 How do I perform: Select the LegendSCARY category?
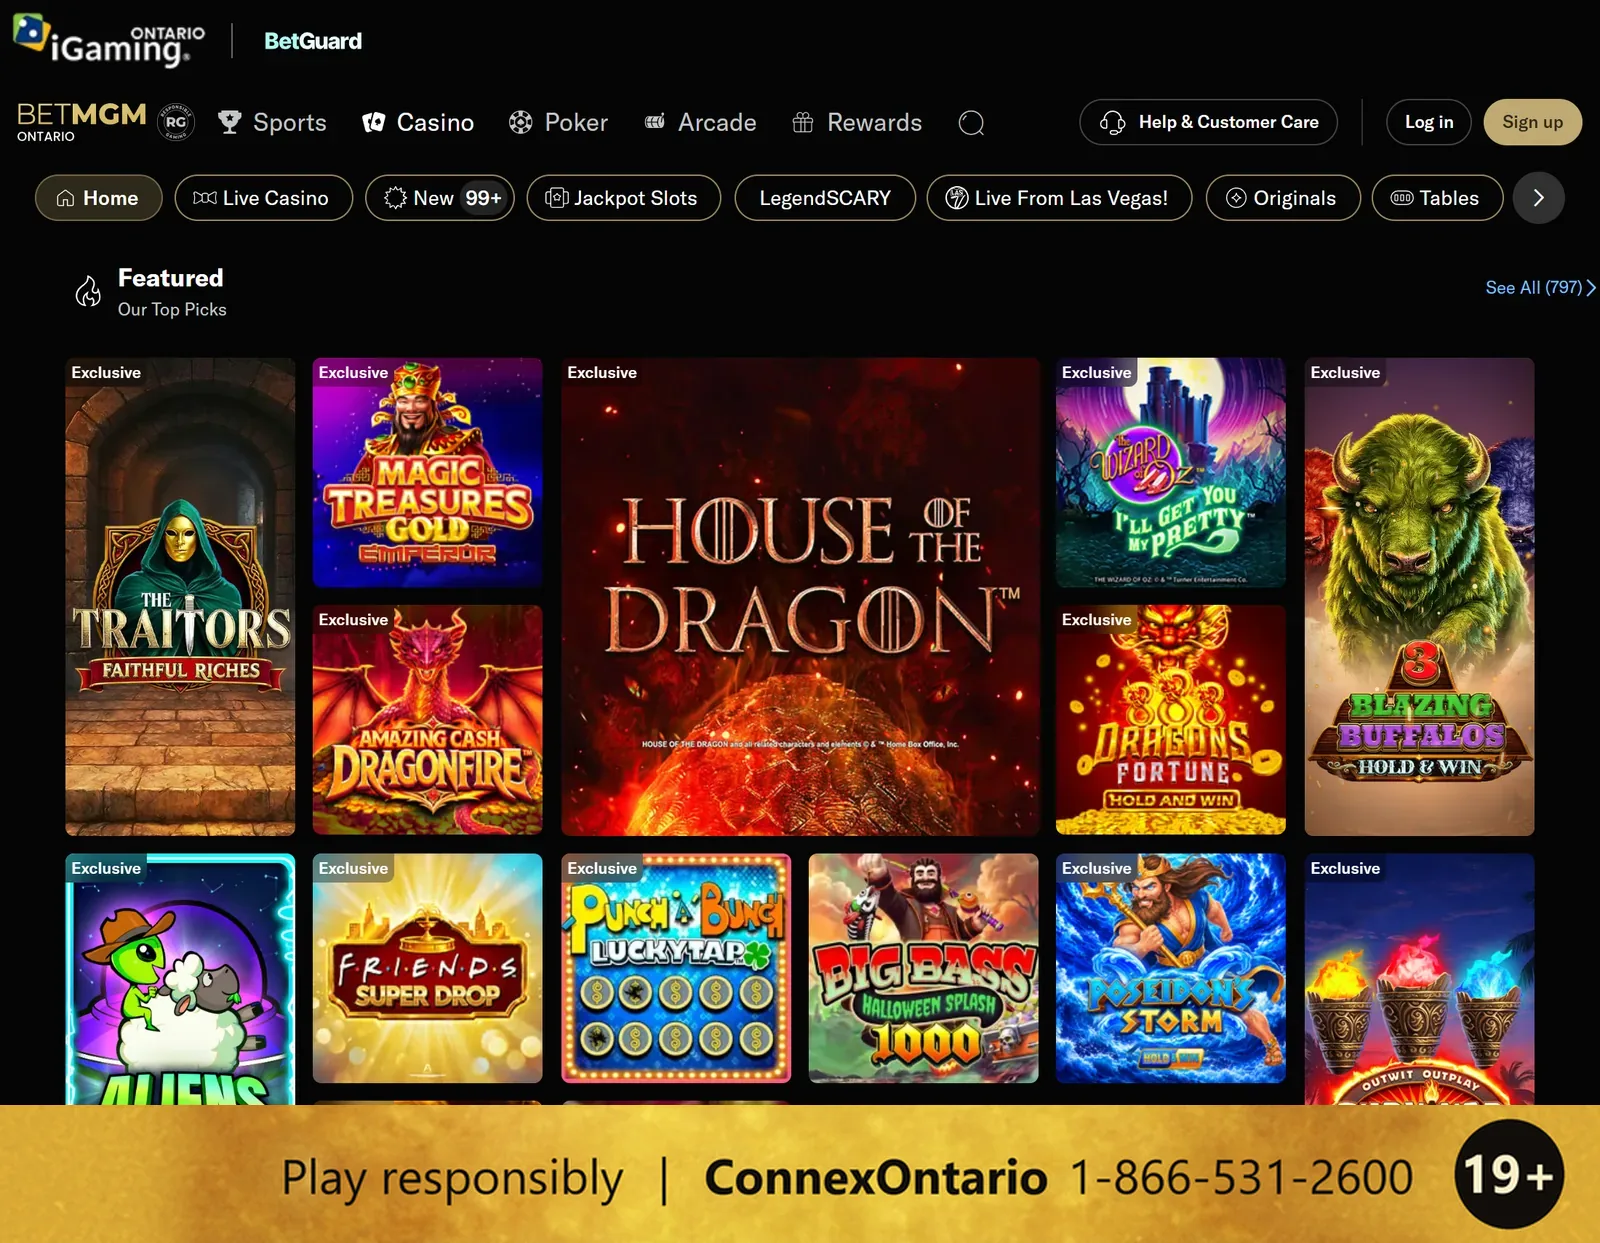[825, 198]
